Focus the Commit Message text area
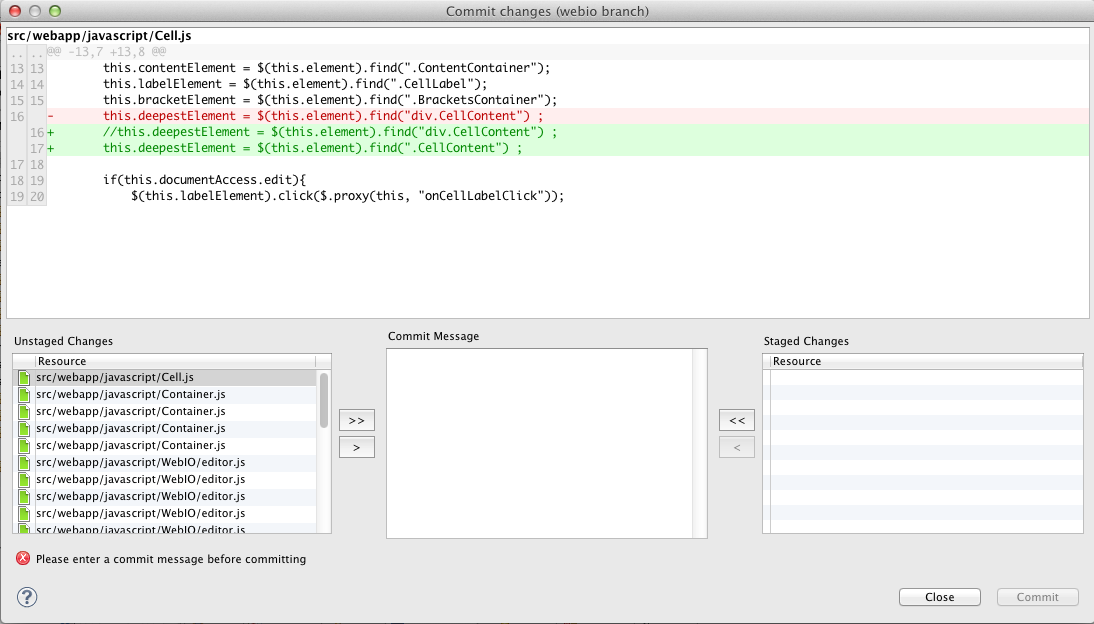Image resolution: width=1094 pixels, height=624 pixels. click(539, 443)
